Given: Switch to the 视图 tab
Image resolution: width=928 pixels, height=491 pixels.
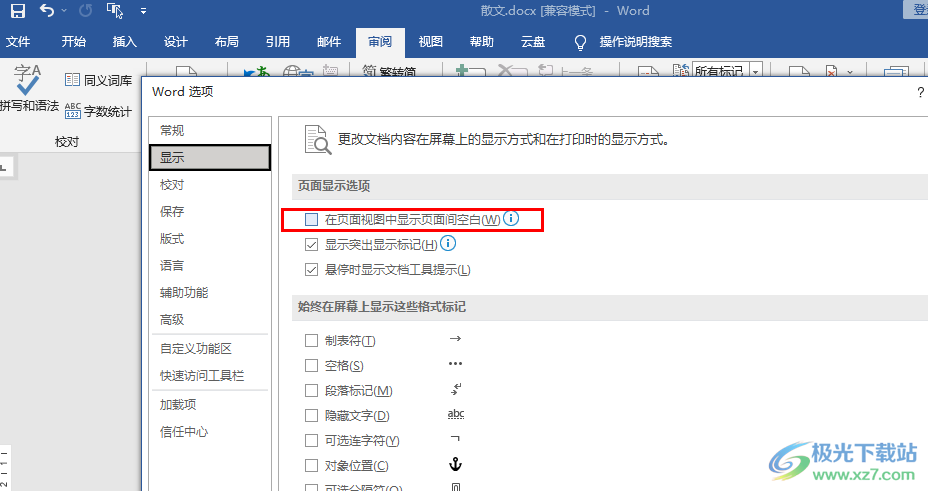Looking at the screenshot, I should (430, 41).
